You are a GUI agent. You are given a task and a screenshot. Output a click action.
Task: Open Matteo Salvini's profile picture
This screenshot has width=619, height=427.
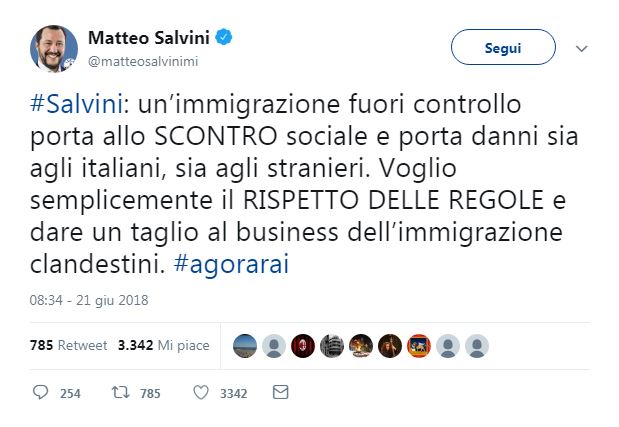pyautogui.click(x=54, y=49)
